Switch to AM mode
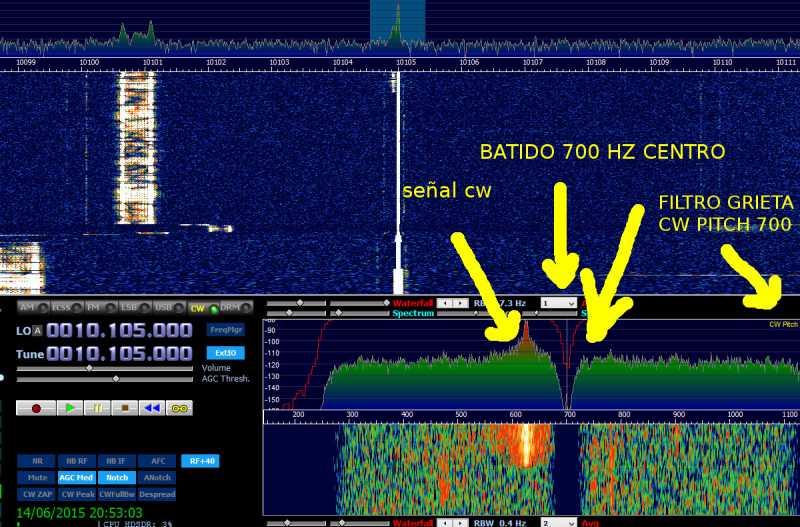Screen dimensions: 800x527 29,308
